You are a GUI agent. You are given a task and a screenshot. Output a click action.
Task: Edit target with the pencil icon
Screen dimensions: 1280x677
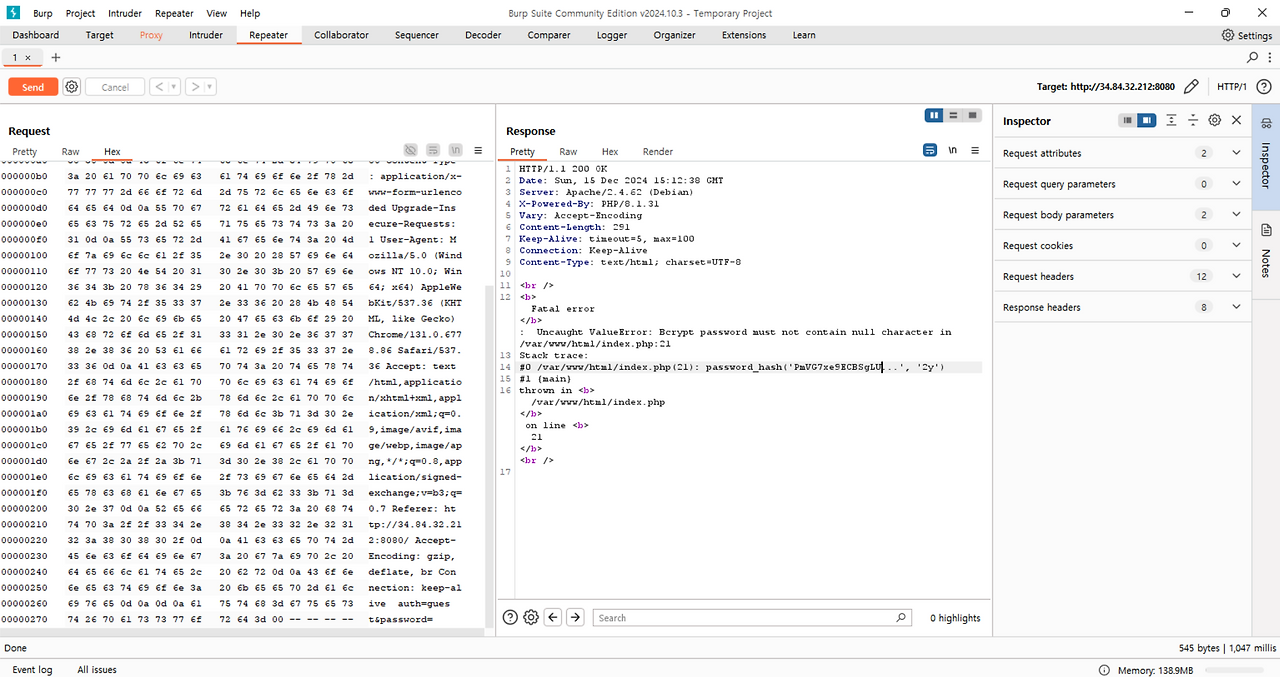tap(1191, 87)
